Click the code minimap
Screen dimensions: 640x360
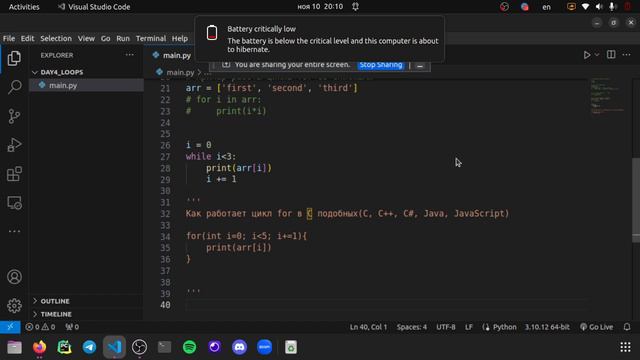coord(608,96)
